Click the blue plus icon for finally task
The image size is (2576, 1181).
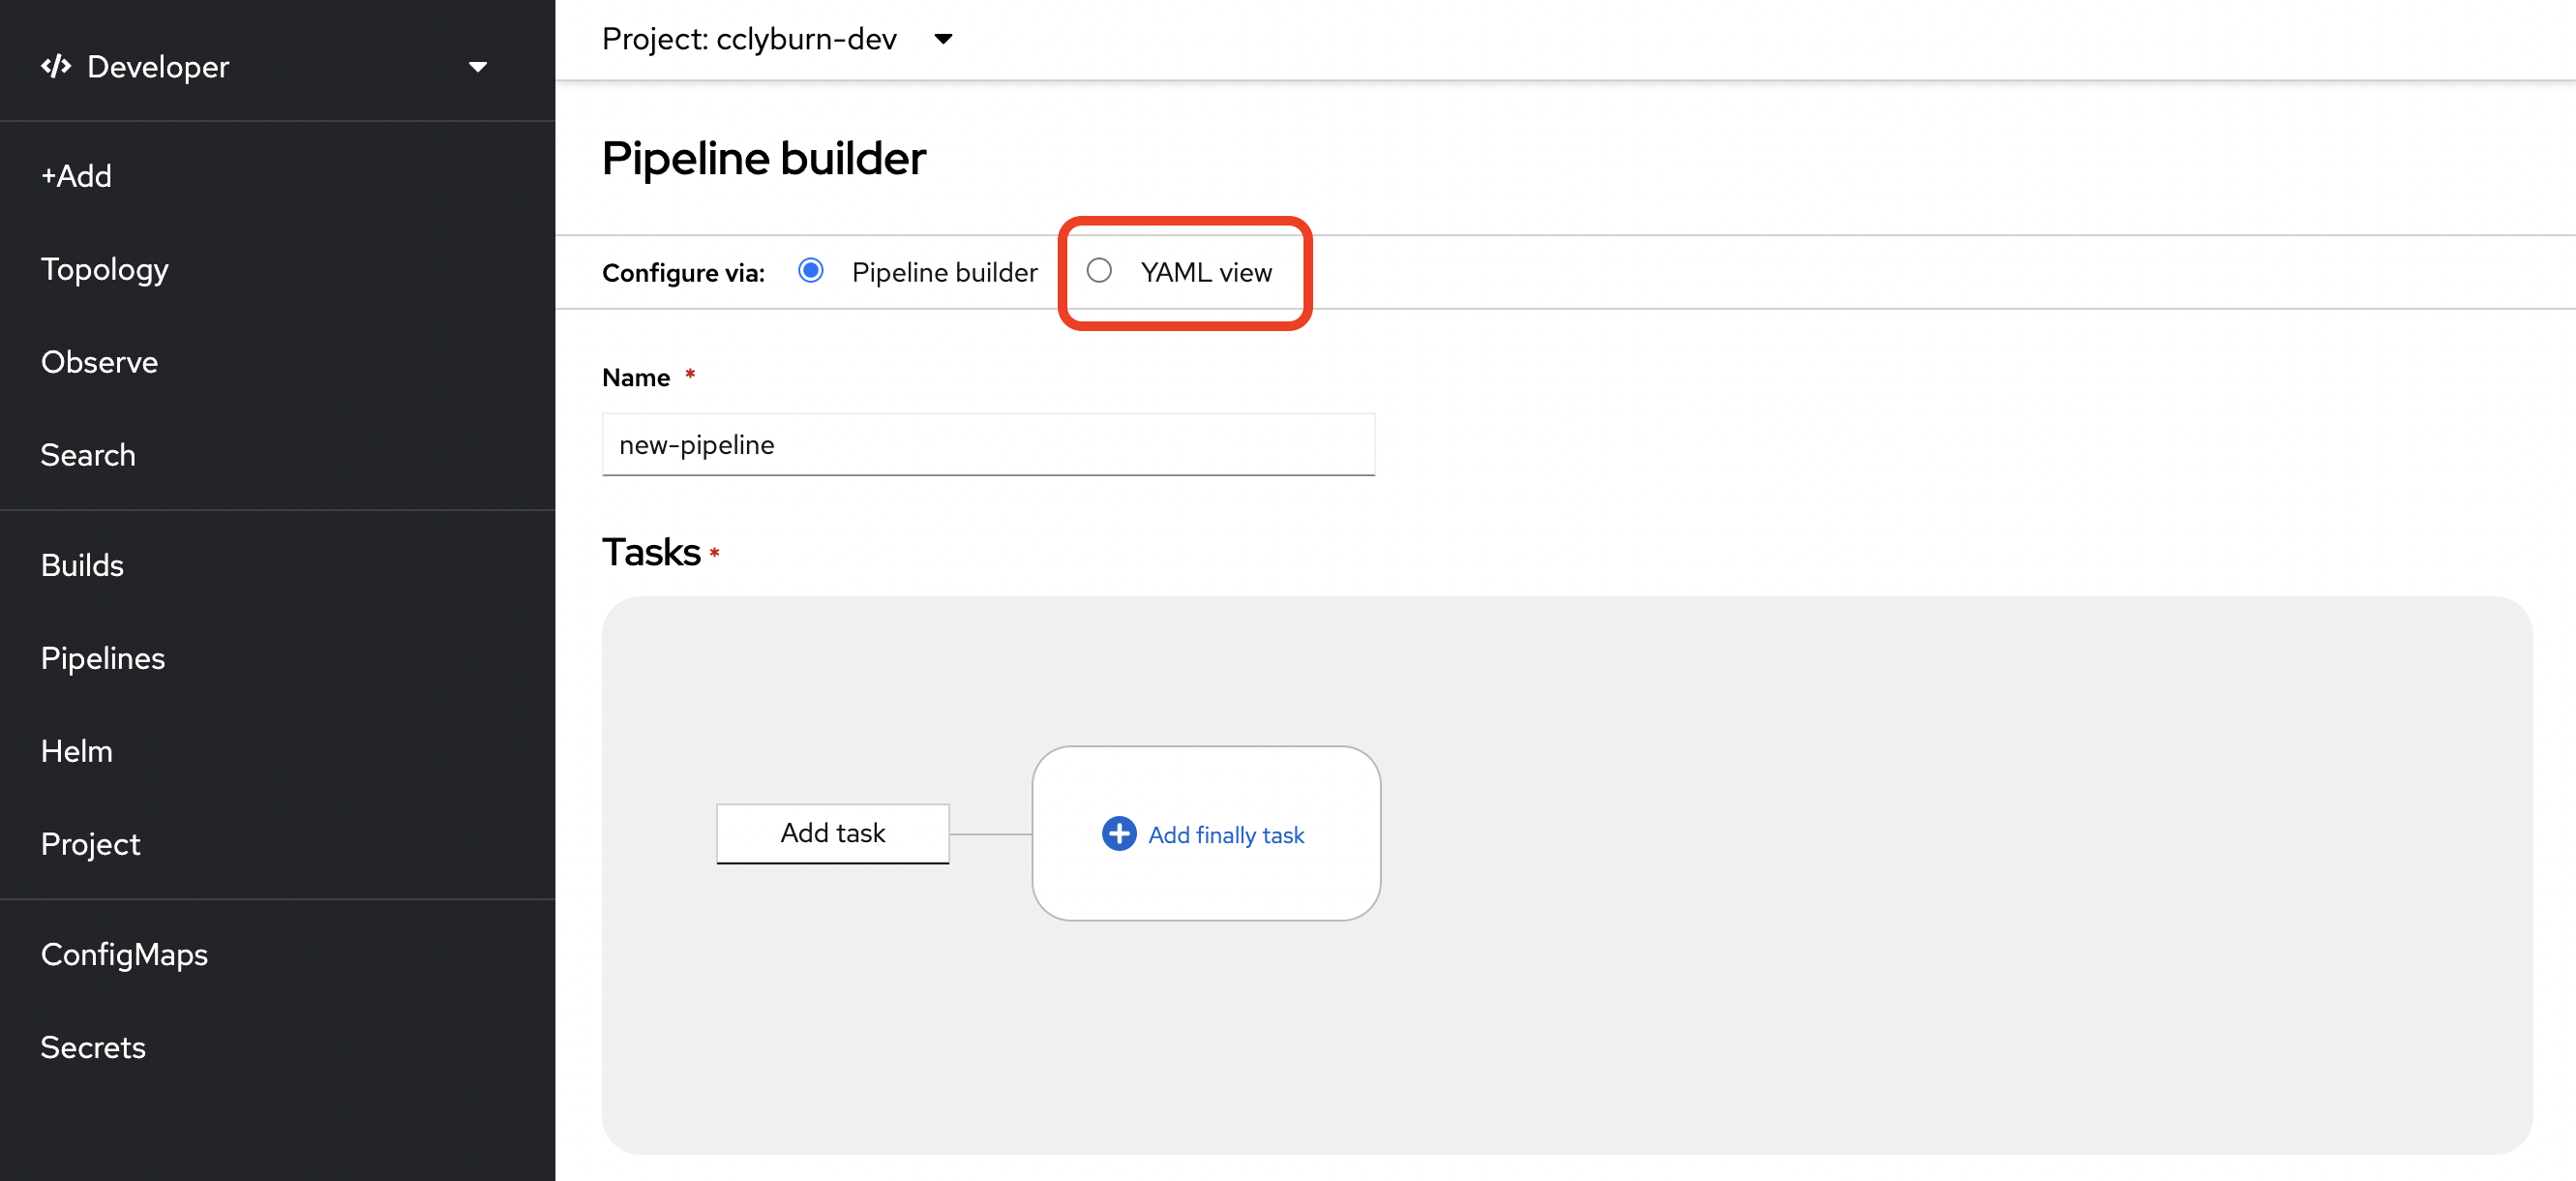1118,833
